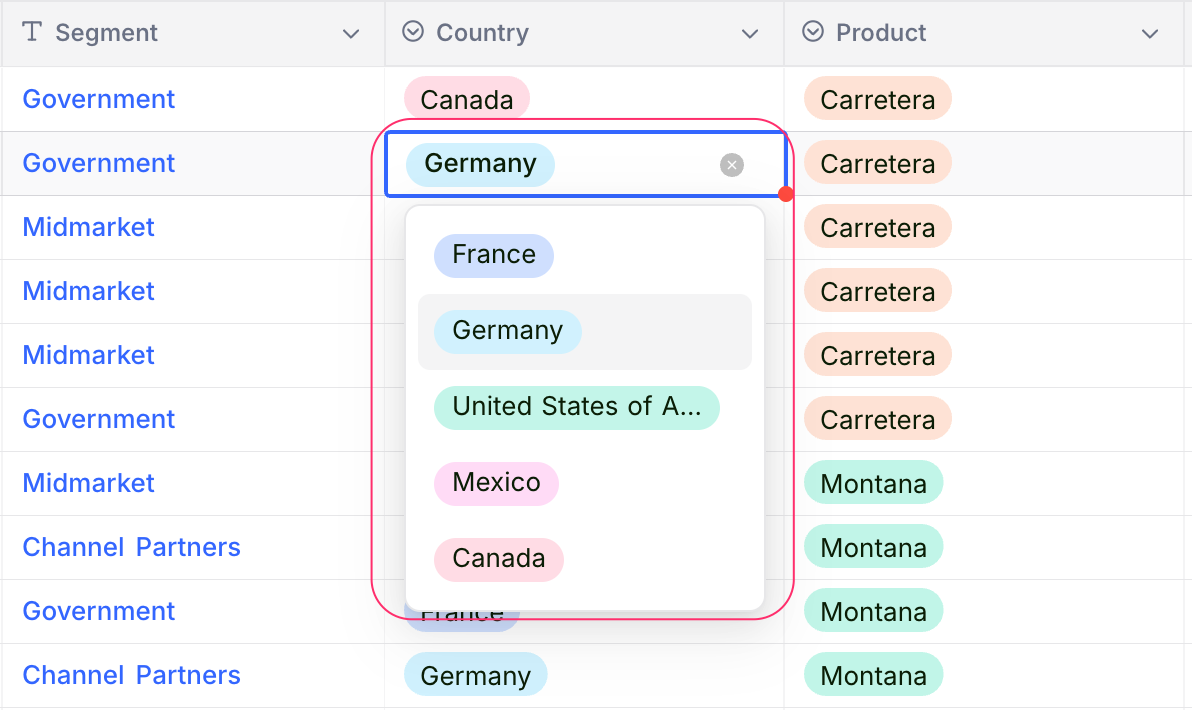The width and height of the screenshot is (1192, 710).
Task: Click the Germany tag in the bottom row
Action: (475, 675)
